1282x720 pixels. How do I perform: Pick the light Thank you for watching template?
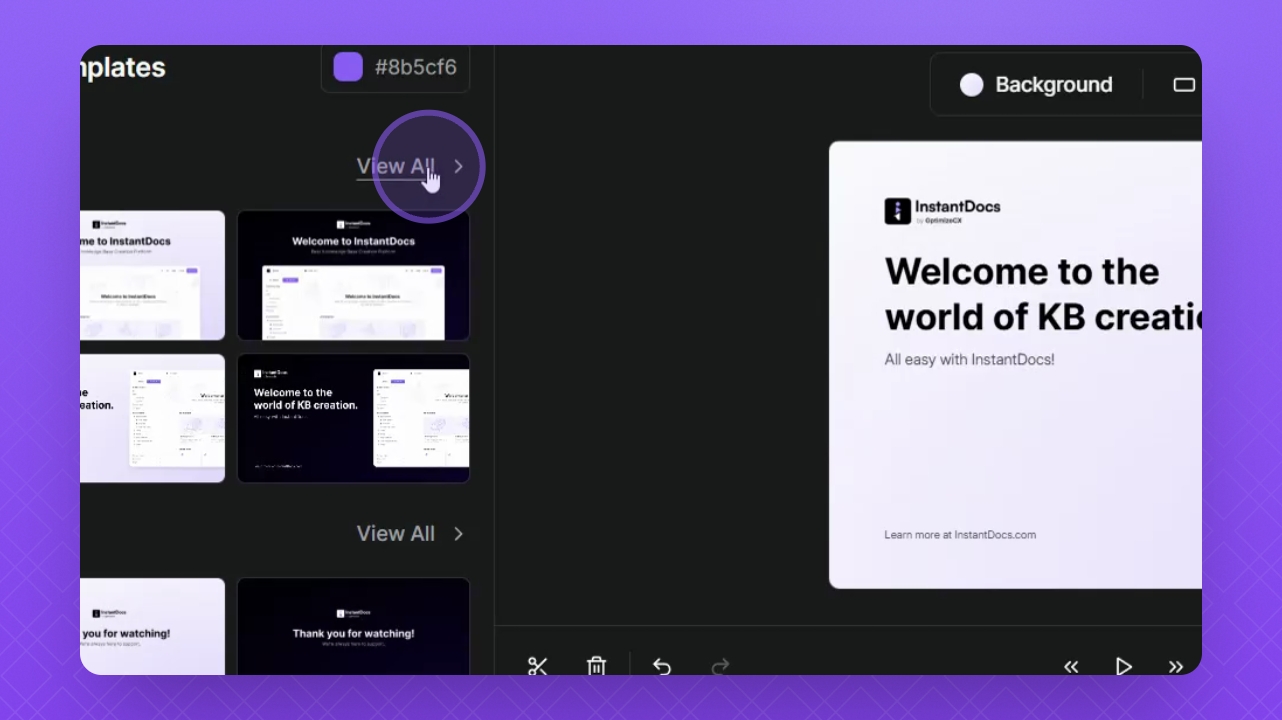click(152, 626)
